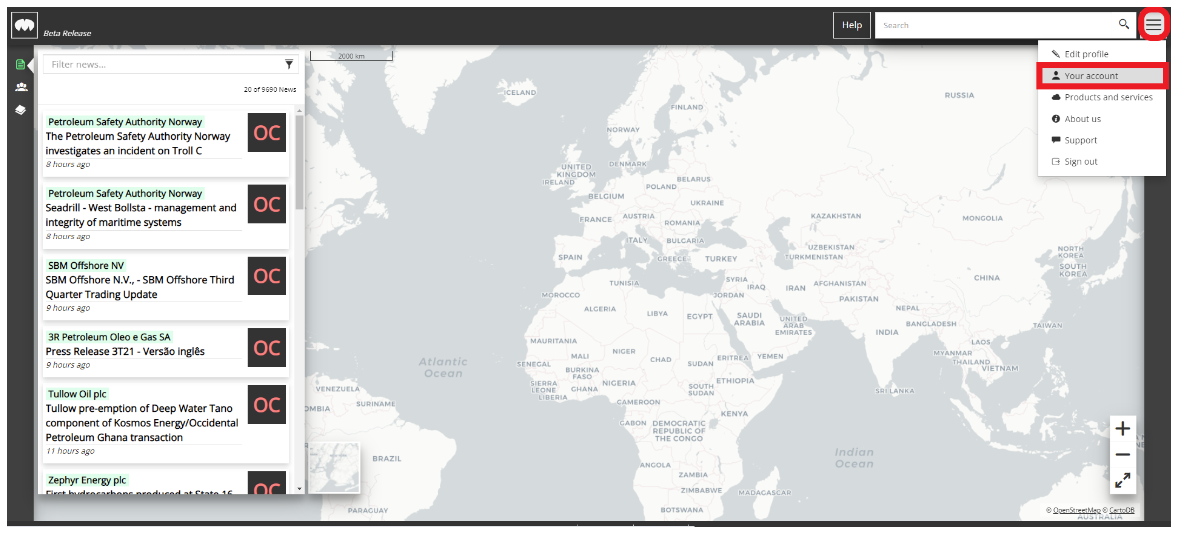The width and height of the screenshot is (1178, 536).
Task: Open Seadrill West Bollsta headline
Action: click(x=141, y=215)
